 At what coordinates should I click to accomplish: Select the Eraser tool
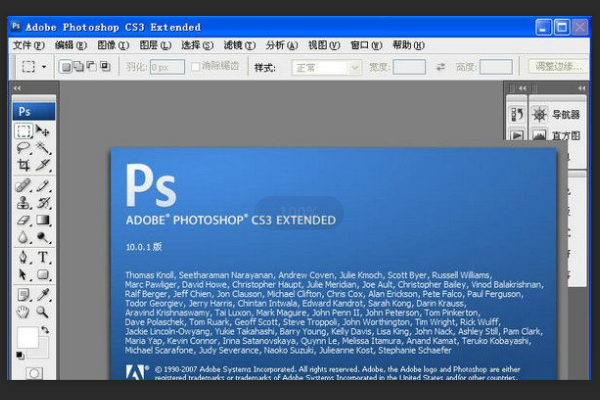pos(23,220)
